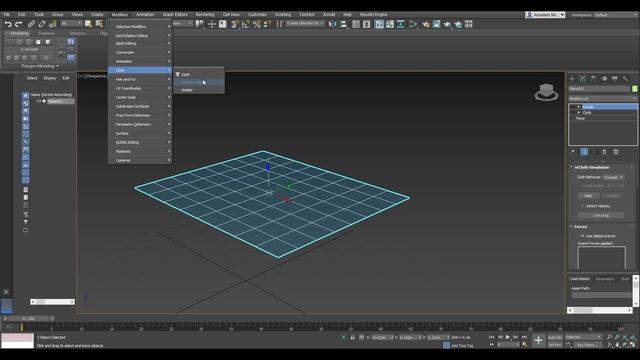Click the Bake button in mCloth Simulation
The height and width of the screenshot is (360, 640).
588,196
